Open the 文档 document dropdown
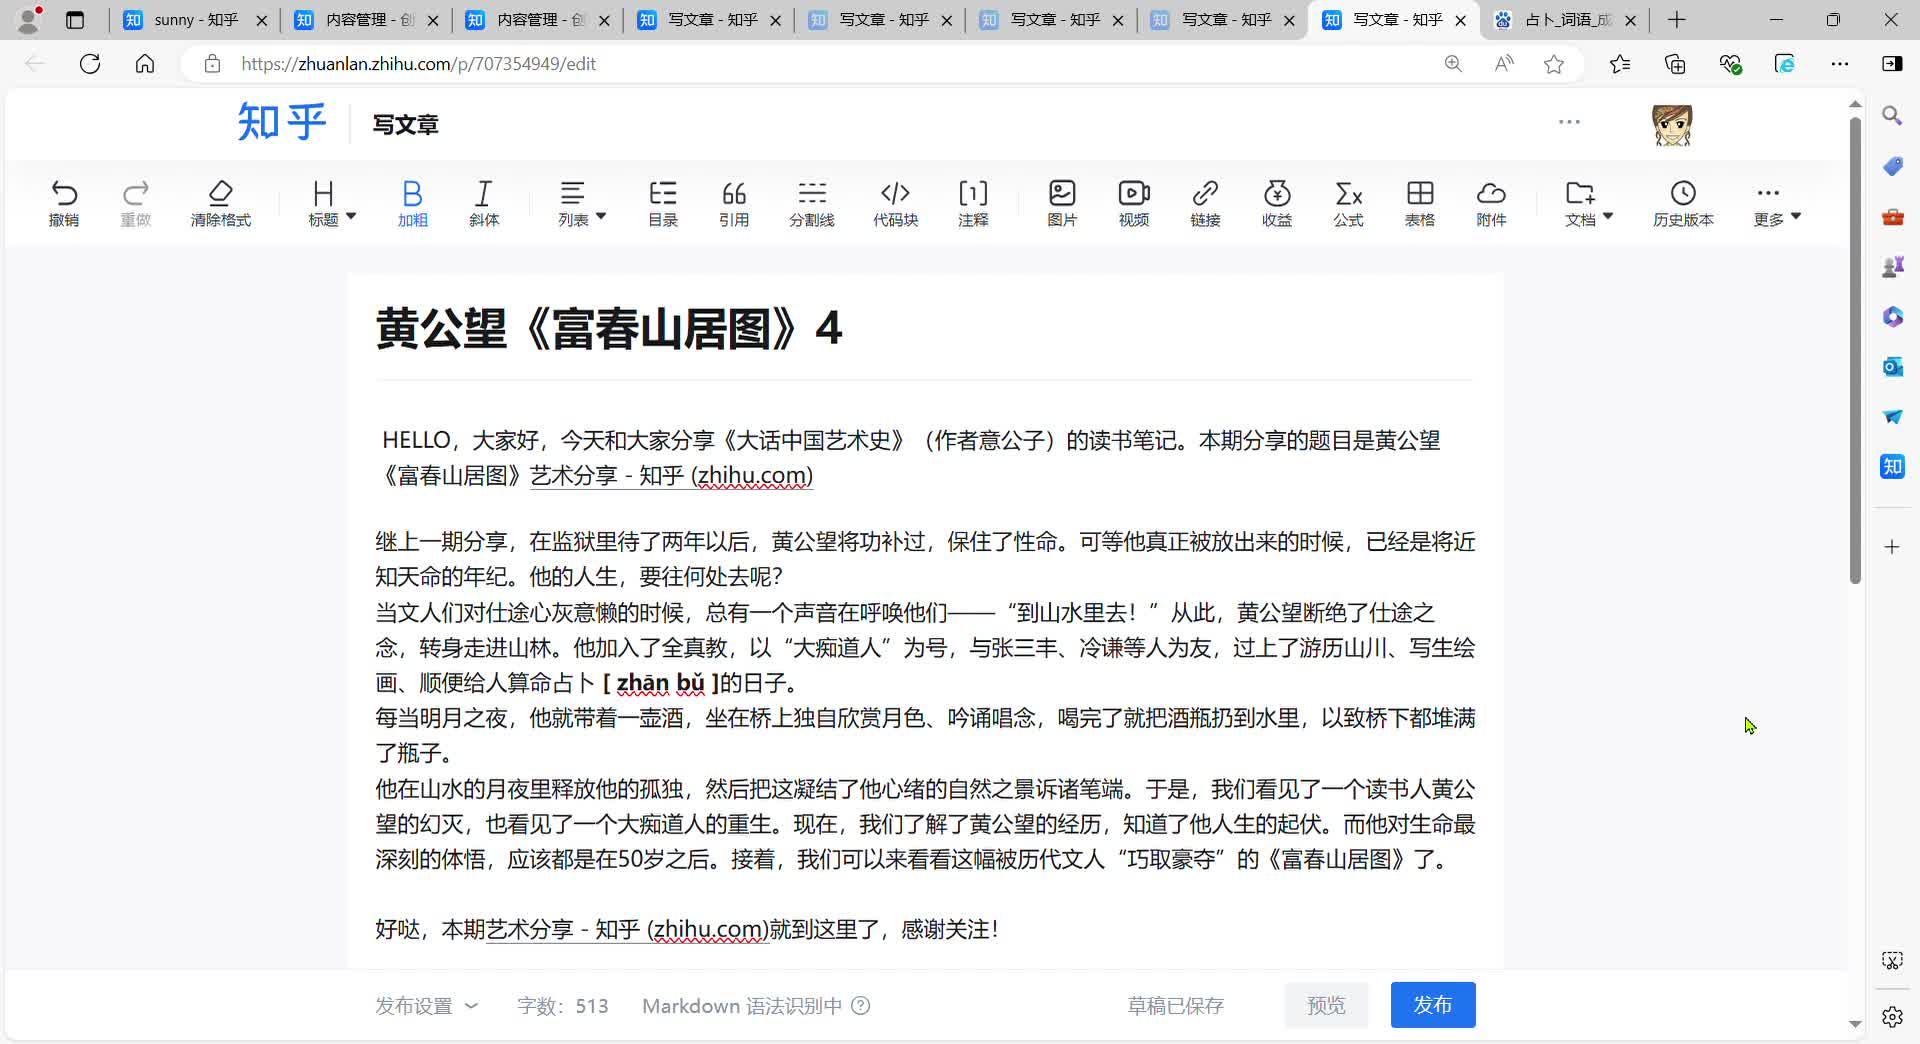This screenshot has height=1044, width=1920. point(1588,203)
